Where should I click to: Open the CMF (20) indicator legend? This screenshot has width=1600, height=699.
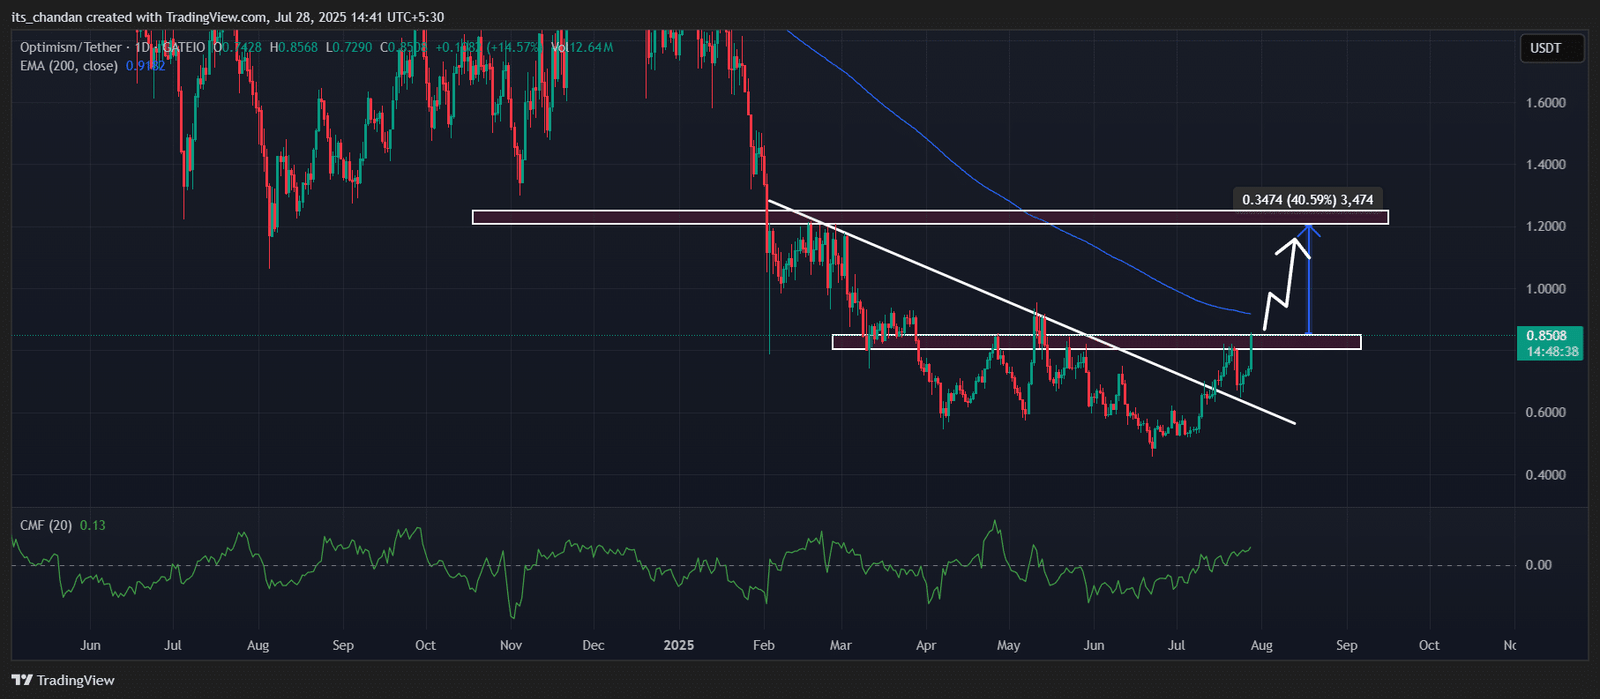click(46, 525)
